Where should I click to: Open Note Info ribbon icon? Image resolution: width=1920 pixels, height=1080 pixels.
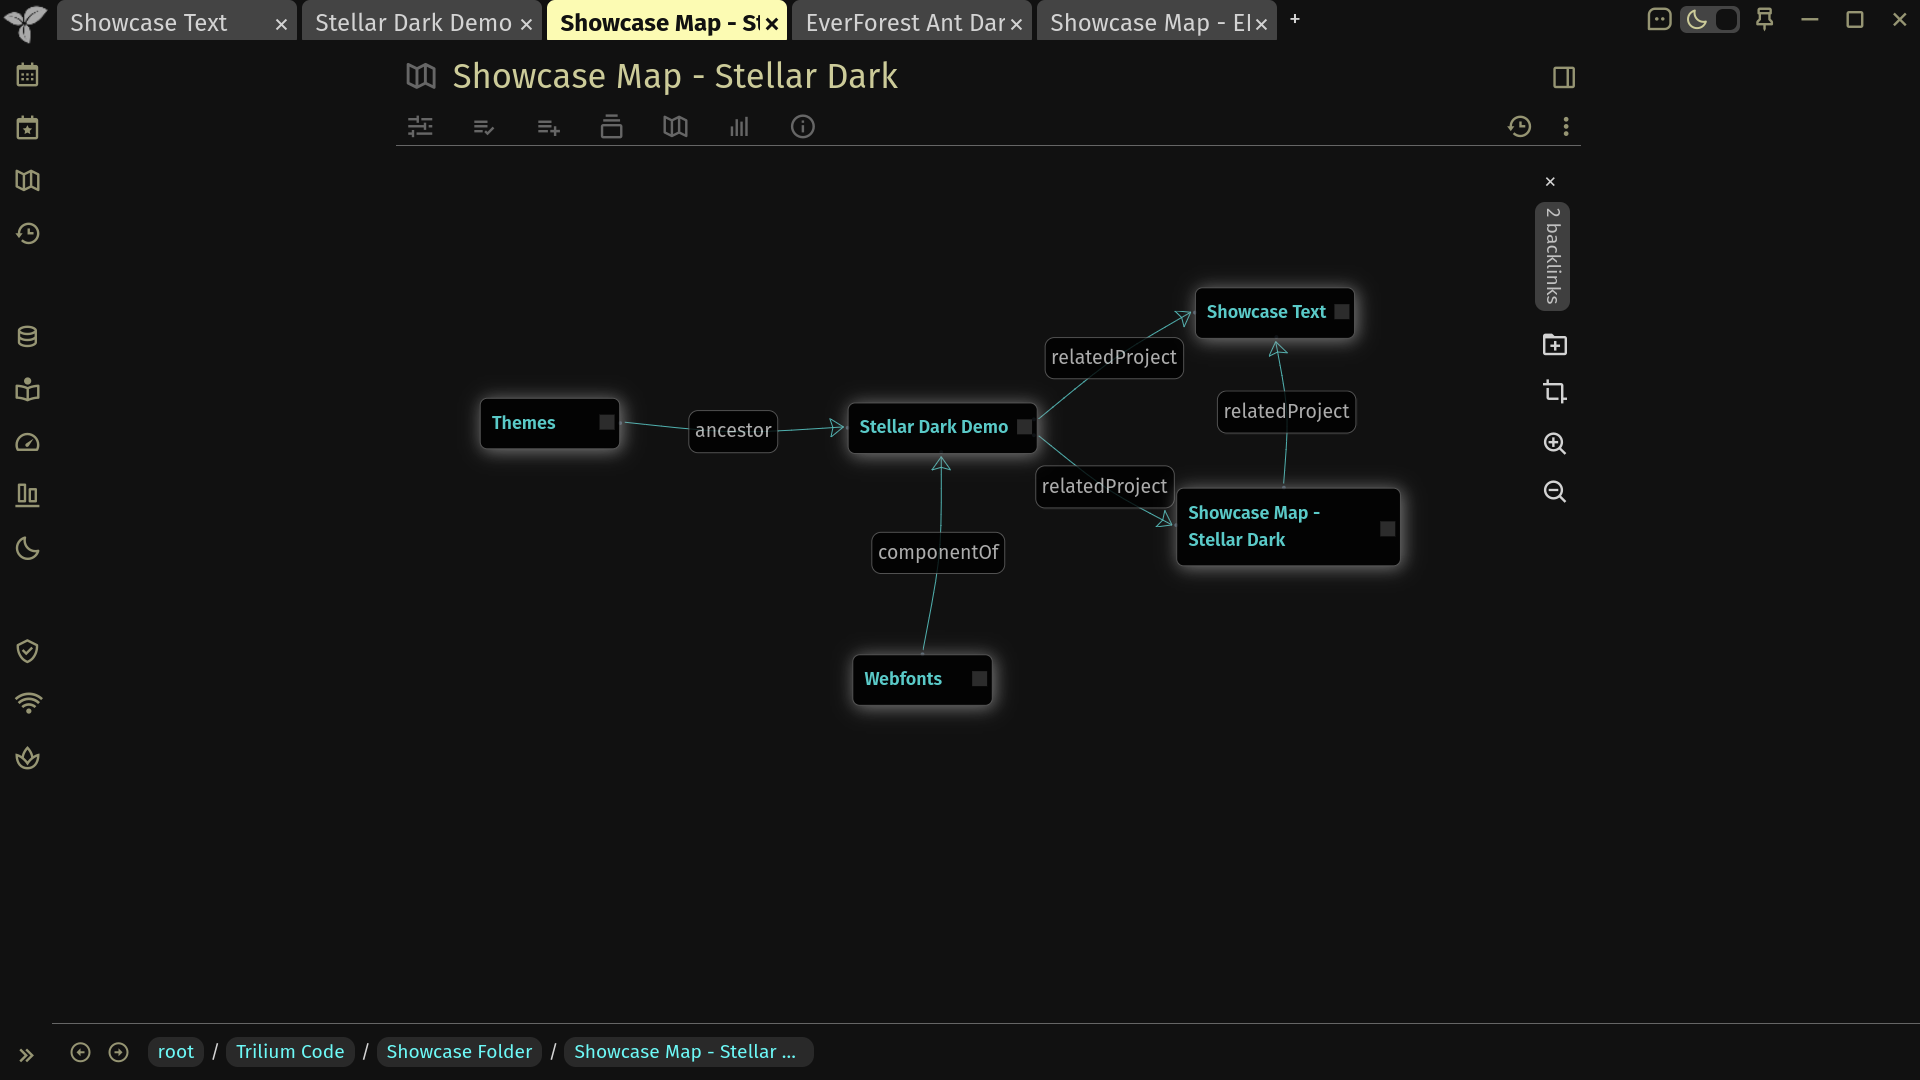803,127
